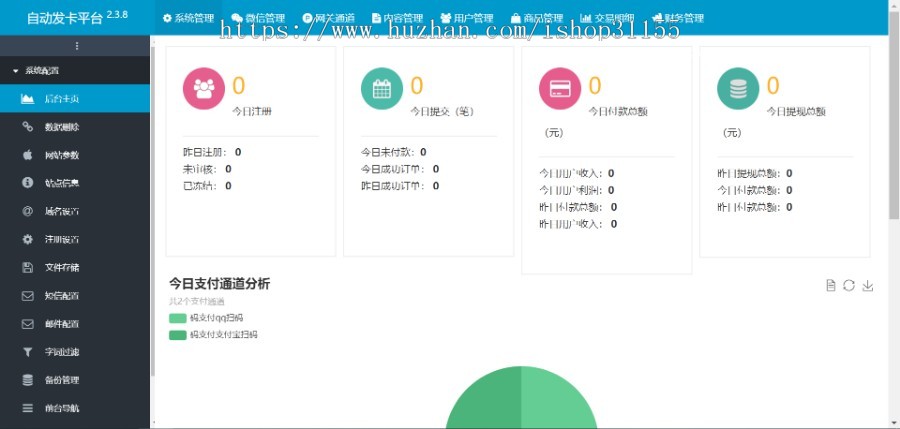Open 注册设置 gear icon in sidebar
This screenshot has width=900, height=429.
coord(28,239)
